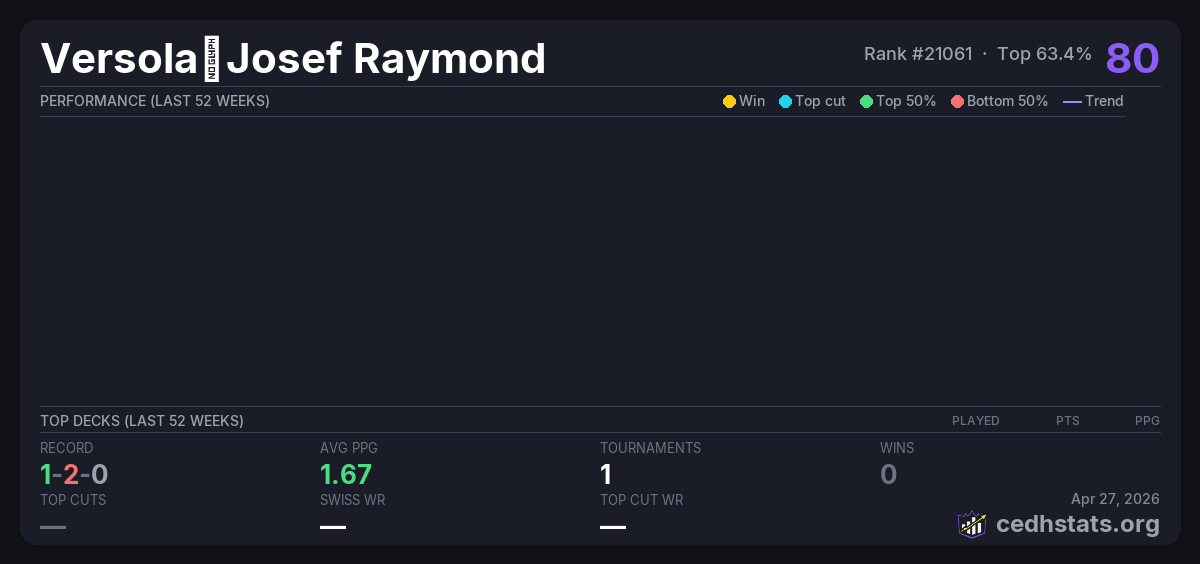Click the Rank #21061 text

(918, 54)
